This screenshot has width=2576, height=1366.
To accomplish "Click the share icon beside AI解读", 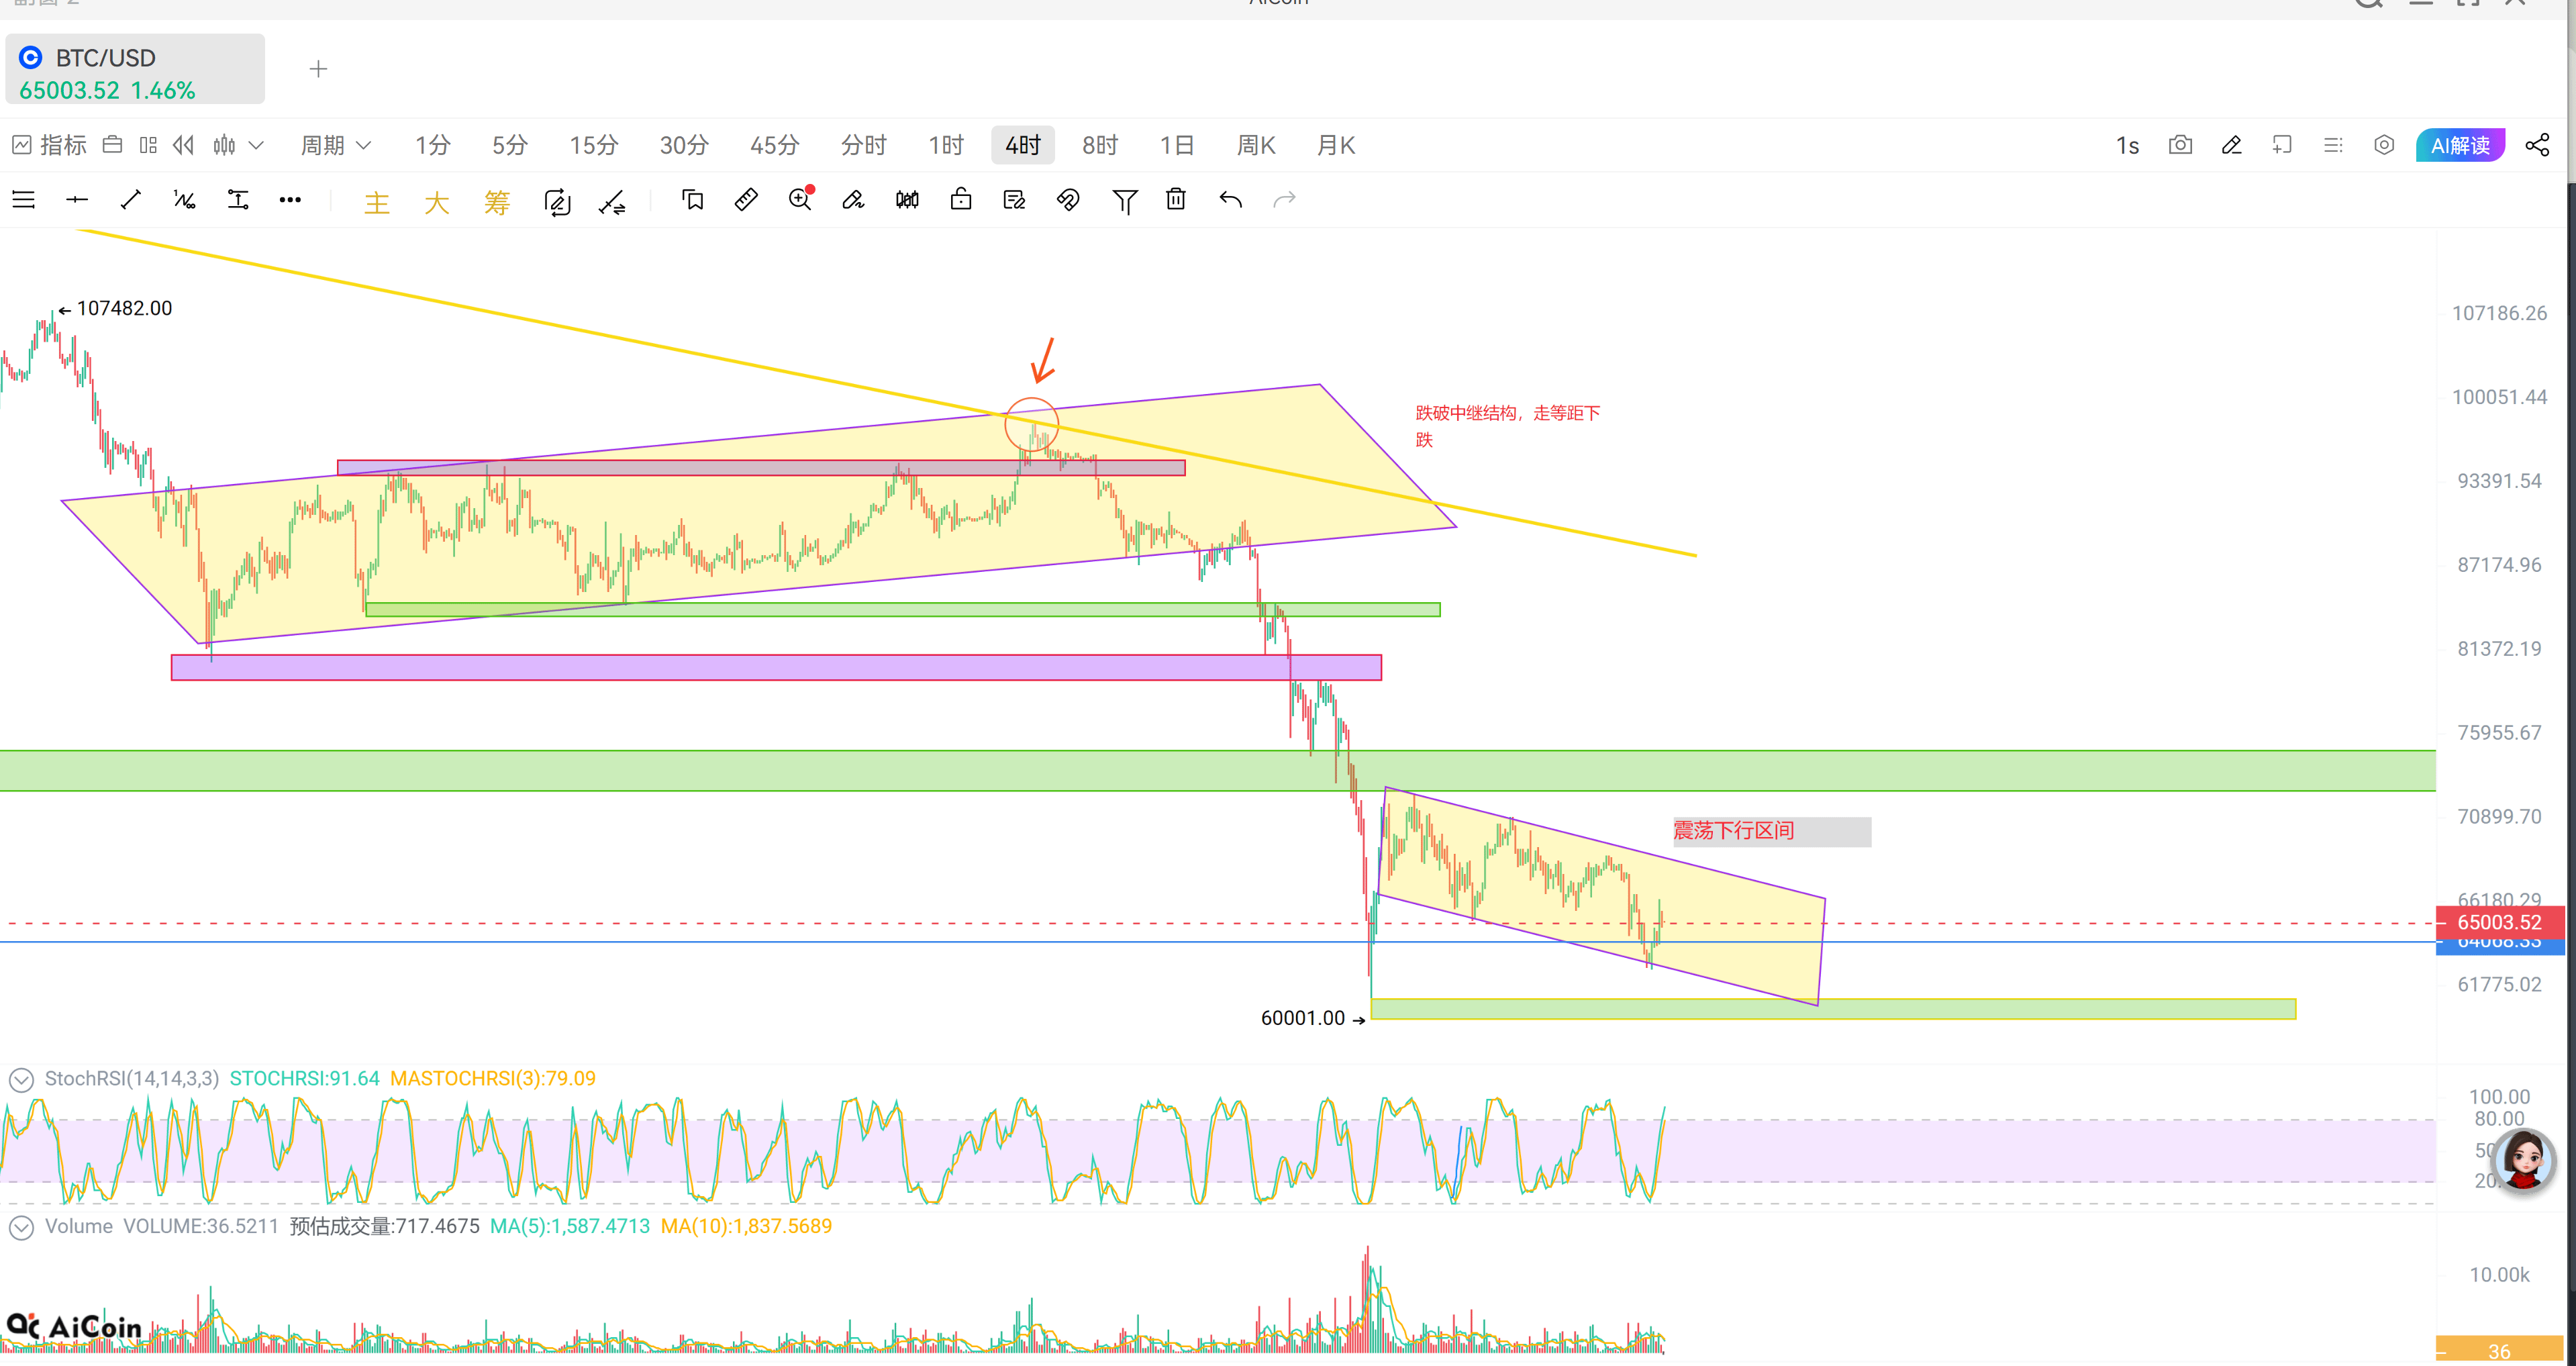I will tap(2537, 145).
